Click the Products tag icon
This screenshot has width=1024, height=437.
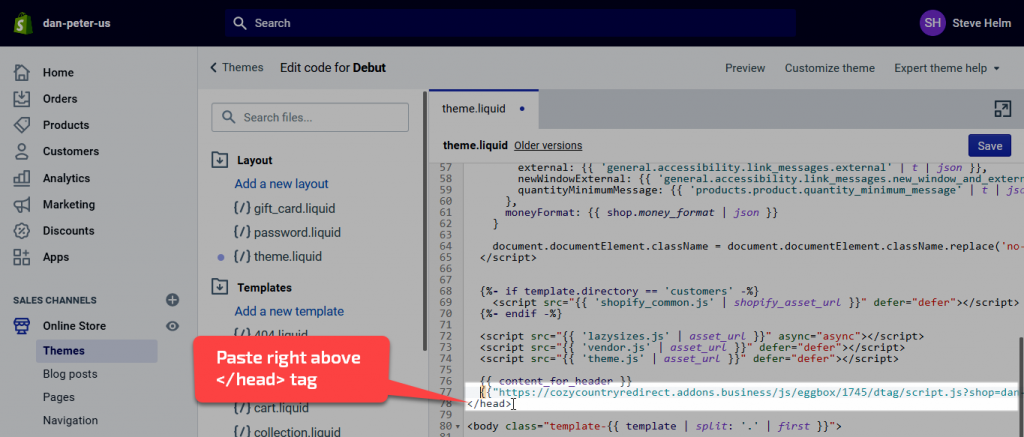(22, 125)
